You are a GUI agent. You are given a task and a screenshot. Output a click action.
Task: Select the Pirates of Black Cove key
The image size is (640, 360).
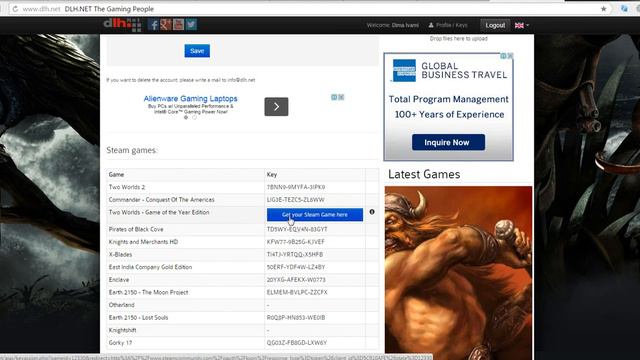point(297,229)
